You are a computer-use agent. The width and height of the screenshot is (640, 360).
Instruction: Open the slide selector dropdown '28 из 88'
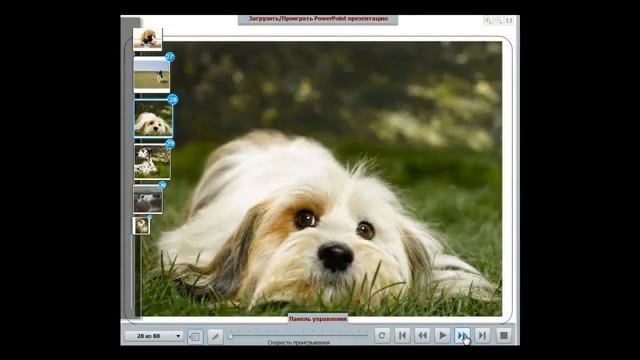coord(153,336)
